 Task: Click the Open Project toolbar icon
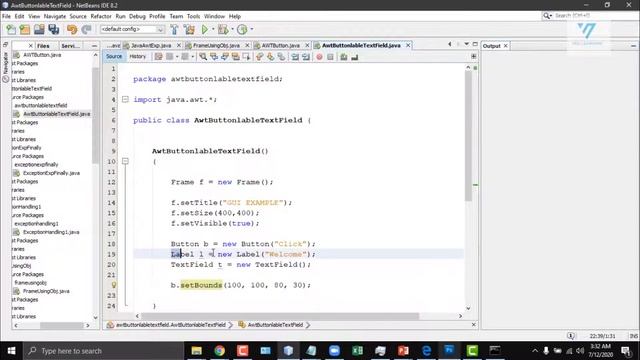39,29
